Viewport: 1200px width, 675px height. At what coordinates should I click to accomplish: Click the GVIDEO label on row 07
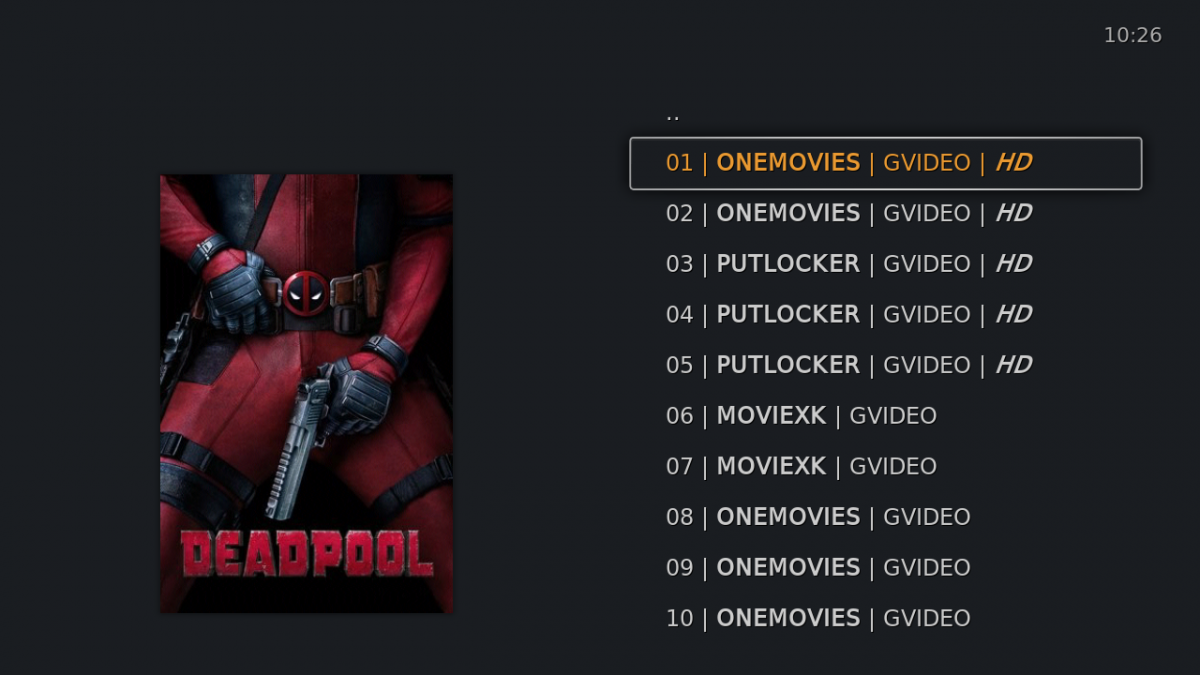click(893, 466)
